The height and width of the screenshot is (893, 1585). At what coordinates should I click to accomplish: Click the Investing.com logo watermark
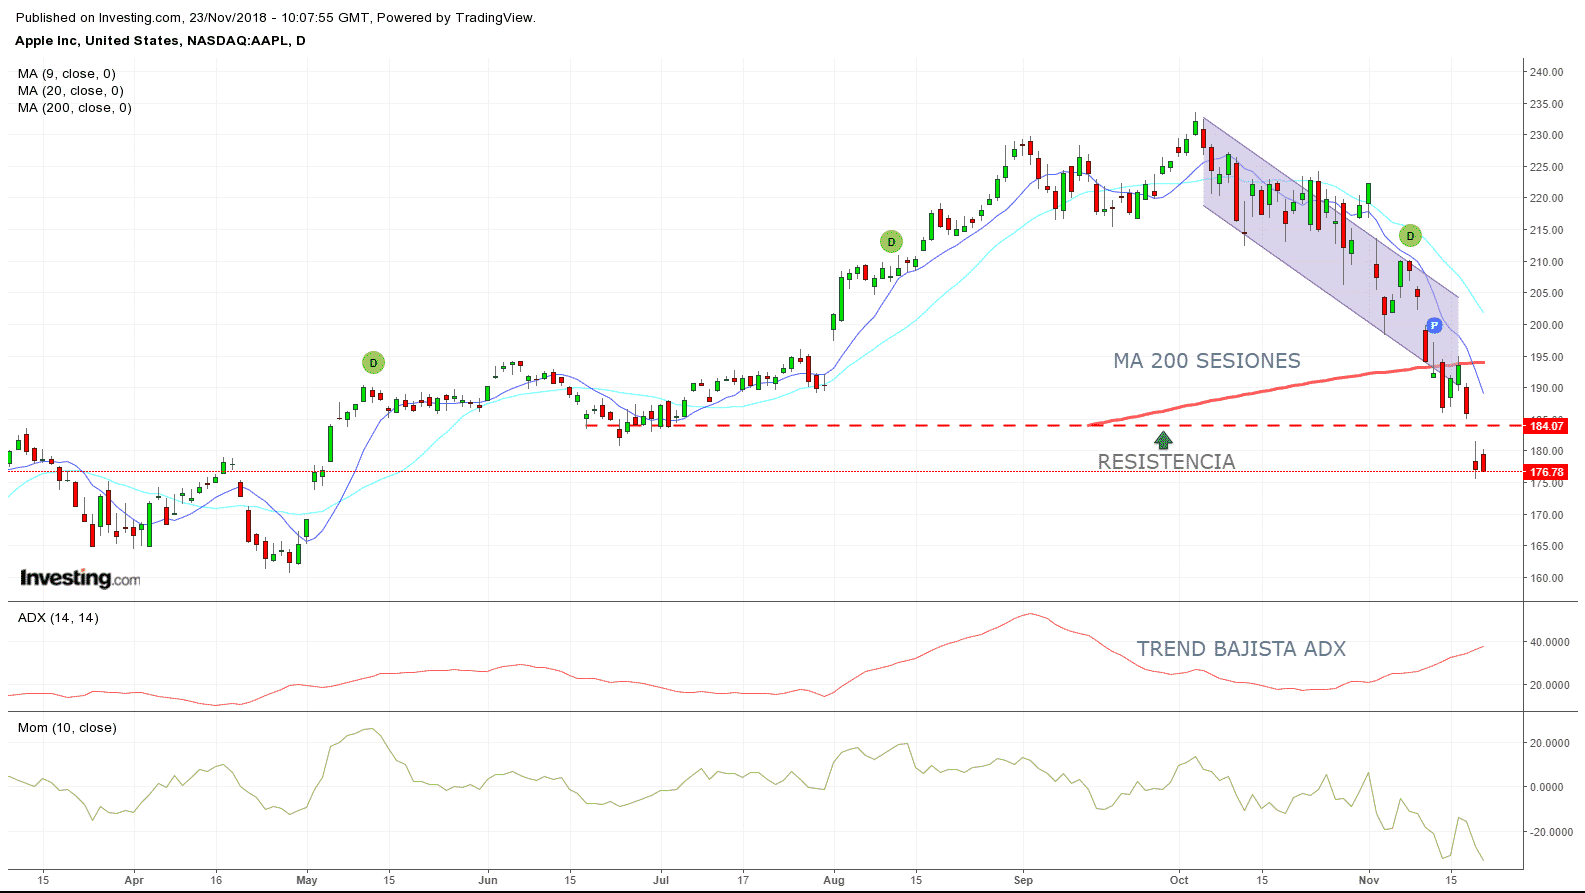point(80,578)
